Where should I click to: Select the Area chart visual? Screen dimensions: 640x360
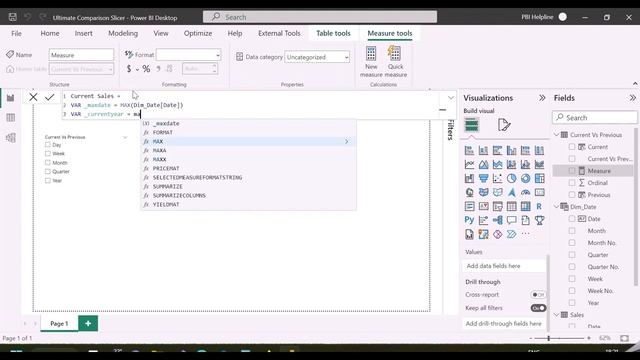coord(483,164)
